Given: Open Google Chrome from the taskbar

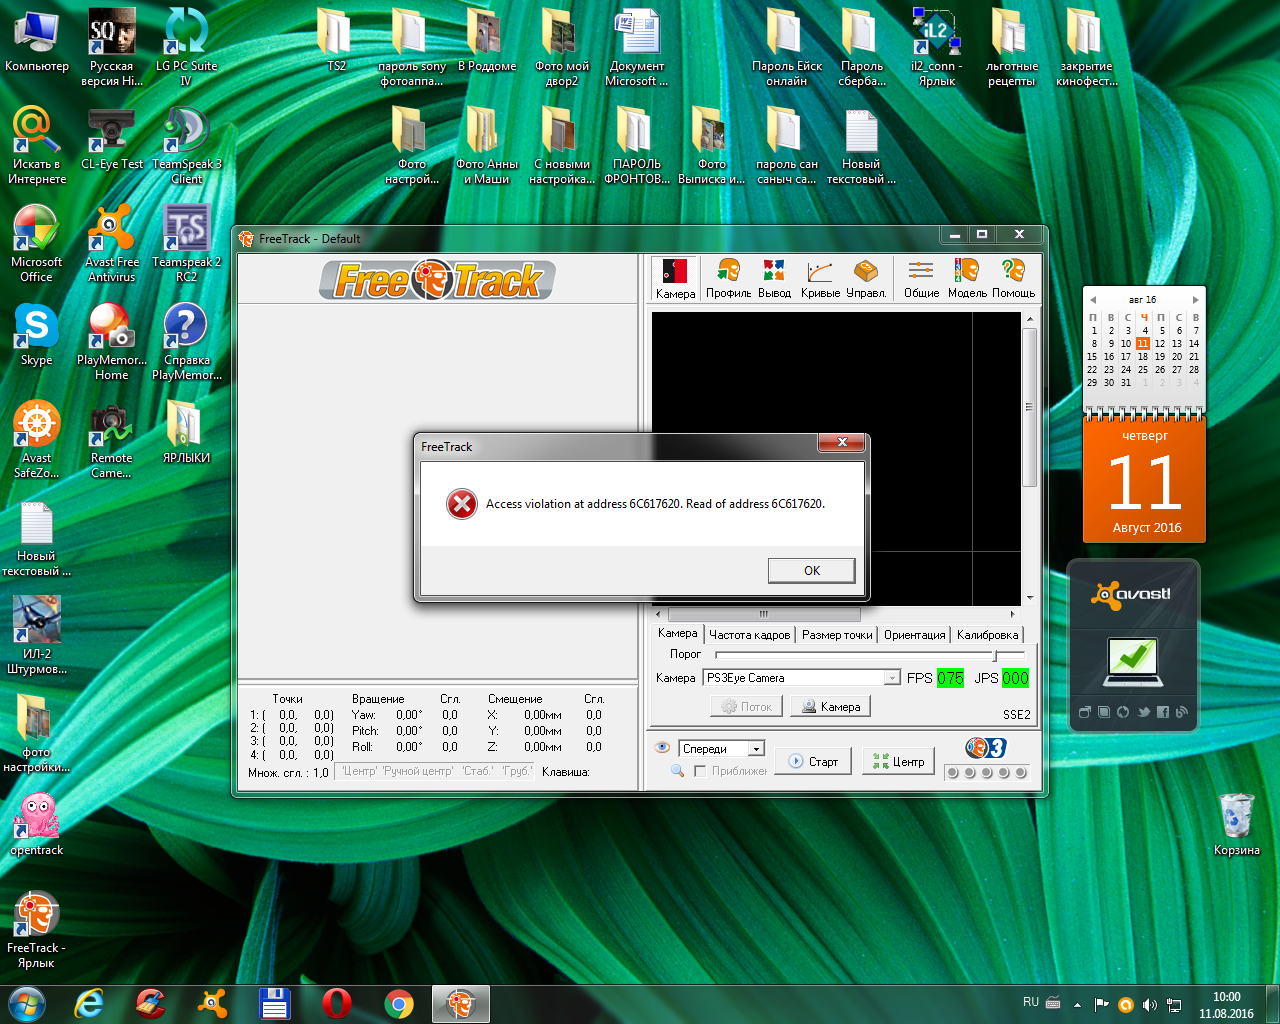Looking at the screenshot, I should 399,1003.
